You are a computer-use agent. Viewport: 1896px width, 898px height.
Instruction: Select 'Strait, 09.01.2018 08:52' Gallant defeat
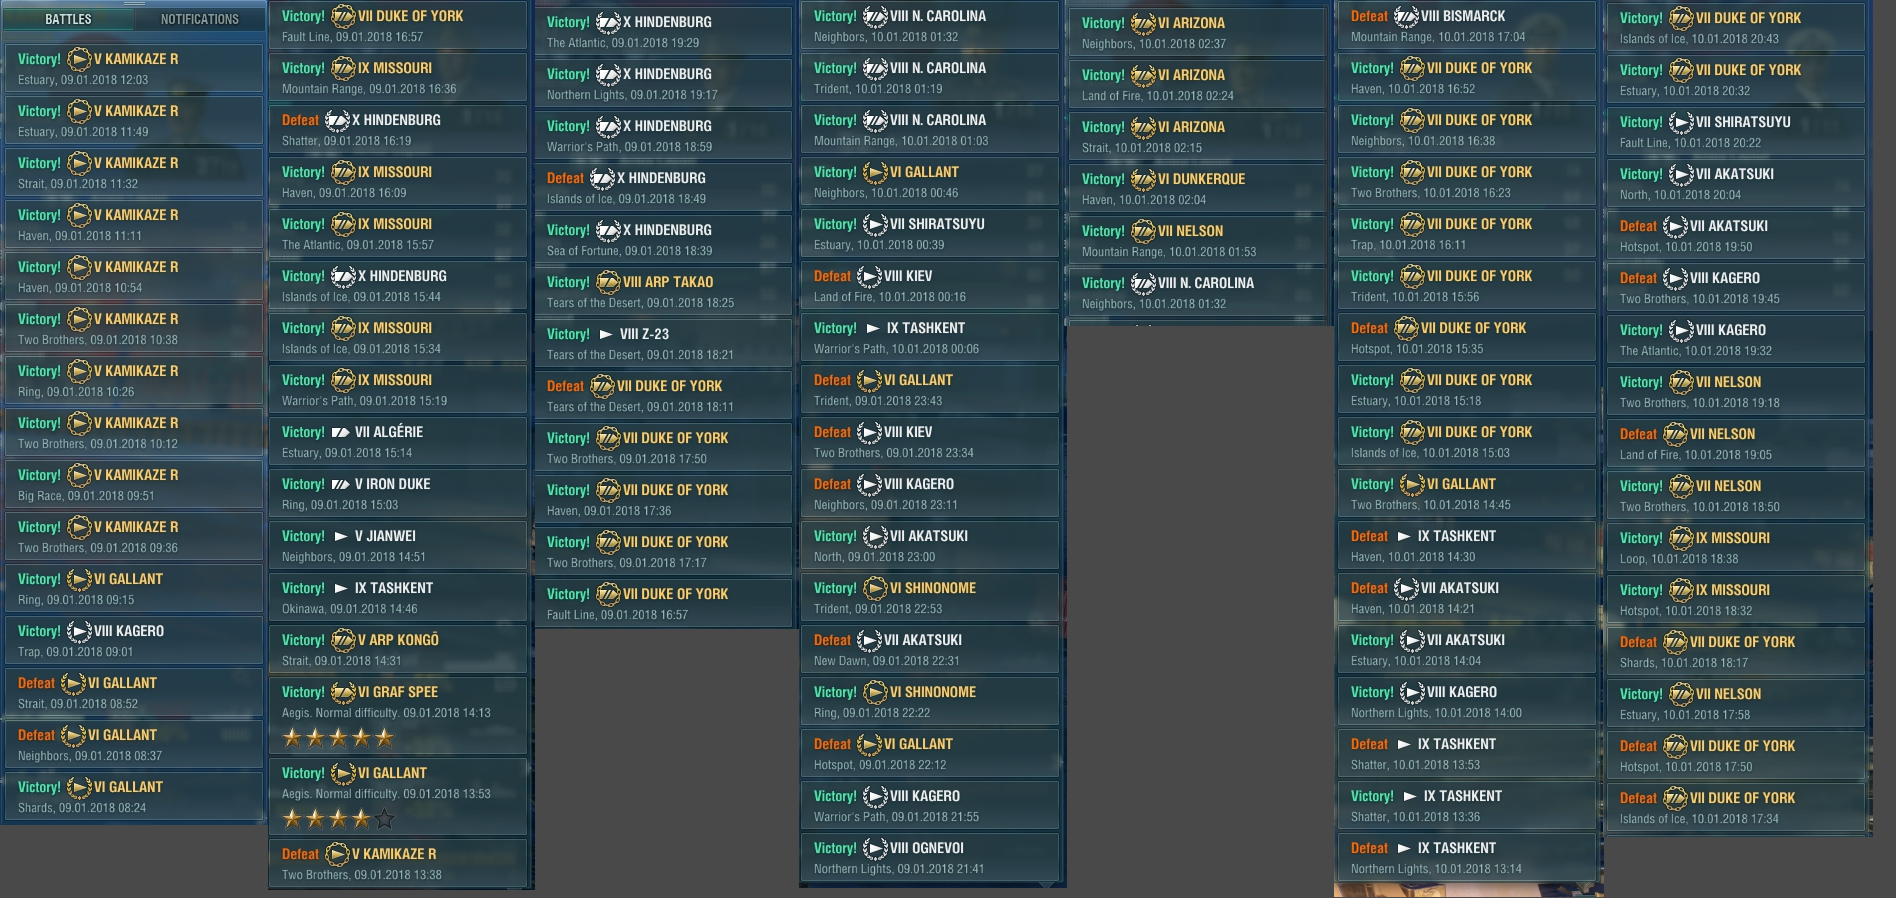click(133, 693)
